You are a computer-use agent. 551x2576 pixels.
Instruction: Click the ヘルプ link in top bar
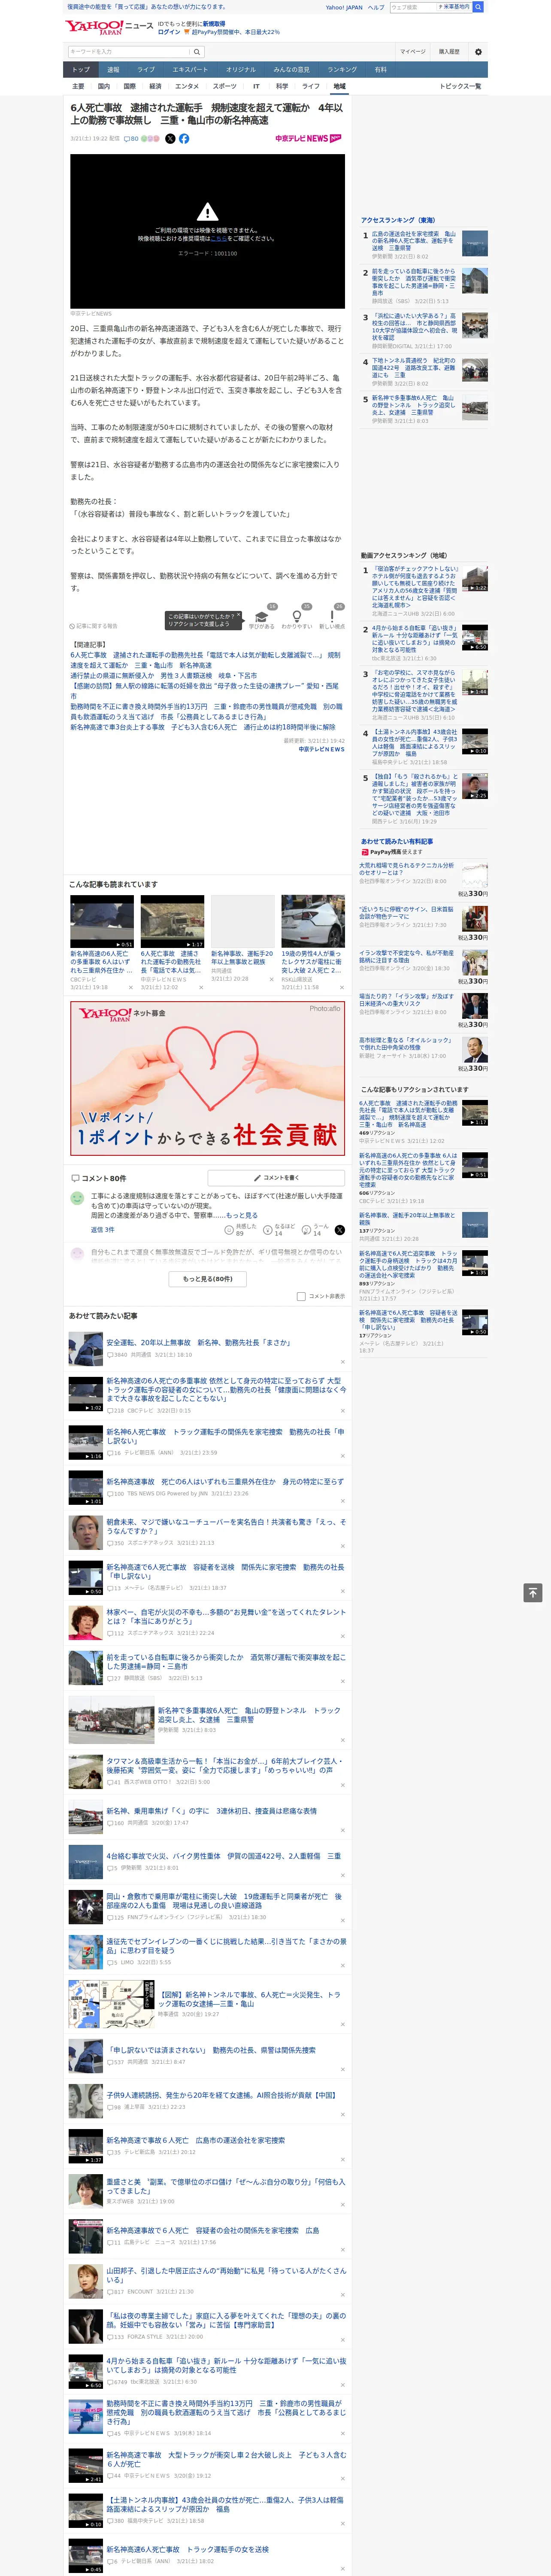375,7
